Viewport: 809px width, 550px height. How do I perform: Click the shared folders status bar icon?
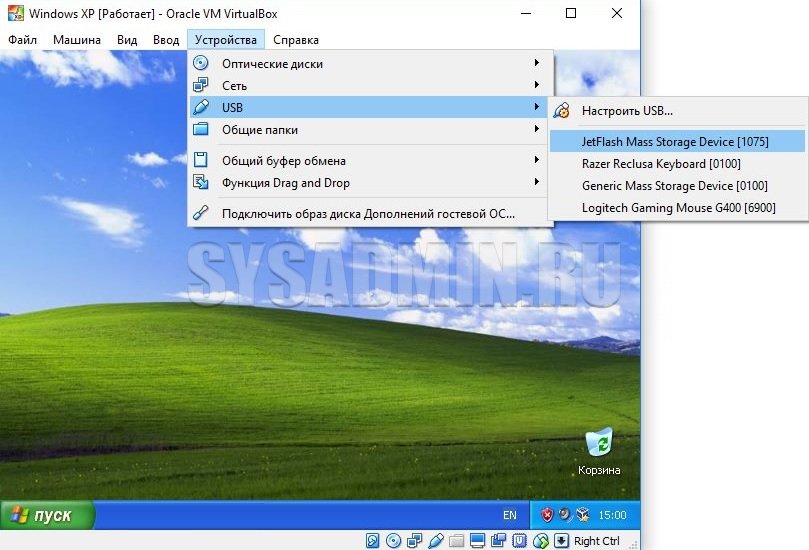[456, 541]
